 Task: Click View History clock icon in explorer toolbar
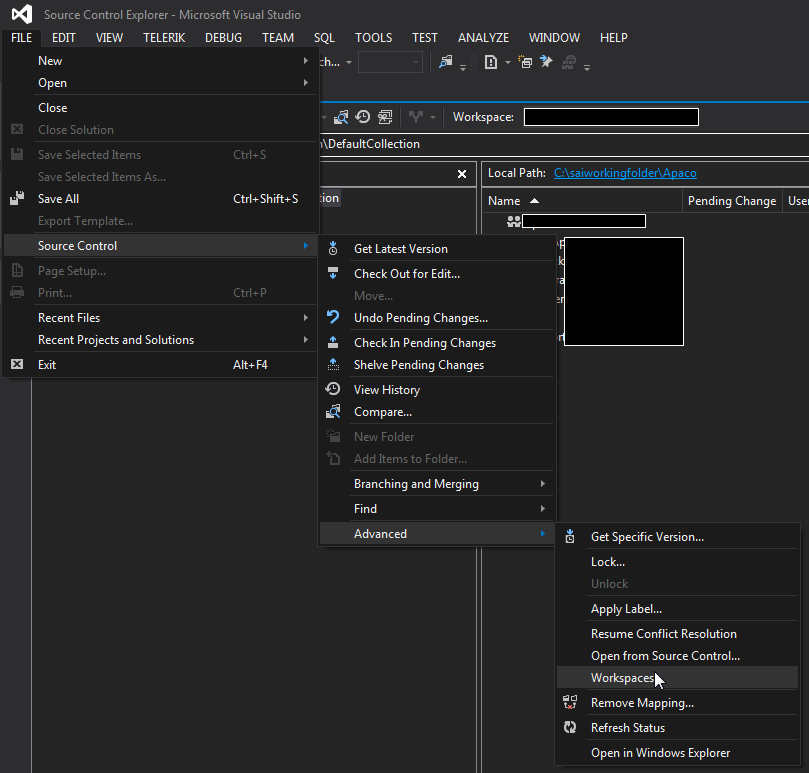tap(363, 117)
